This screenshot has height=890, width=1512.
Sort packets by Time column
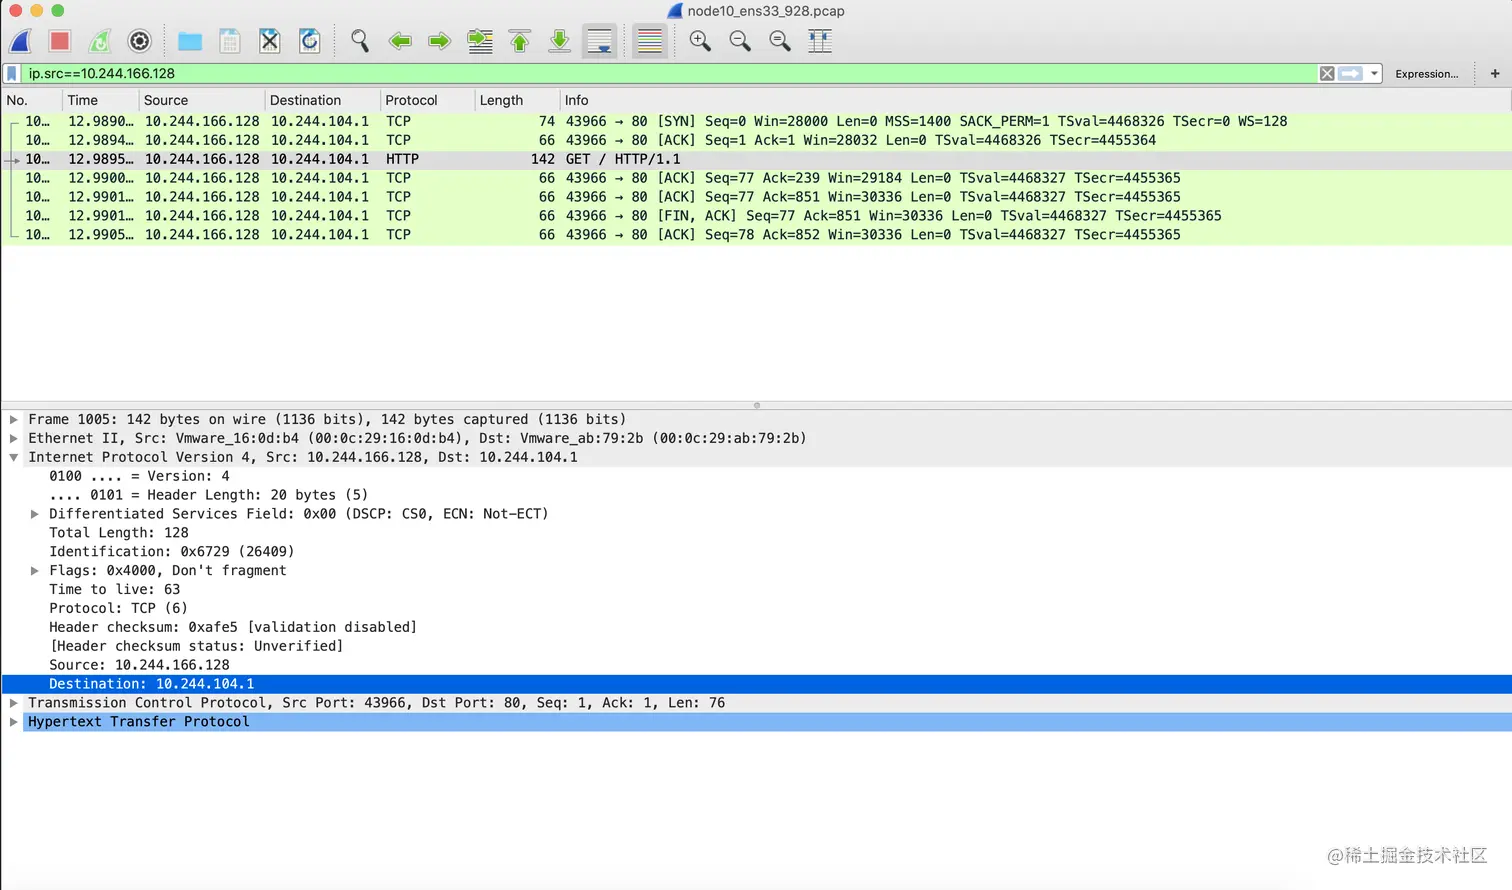[x=100, y=100]
